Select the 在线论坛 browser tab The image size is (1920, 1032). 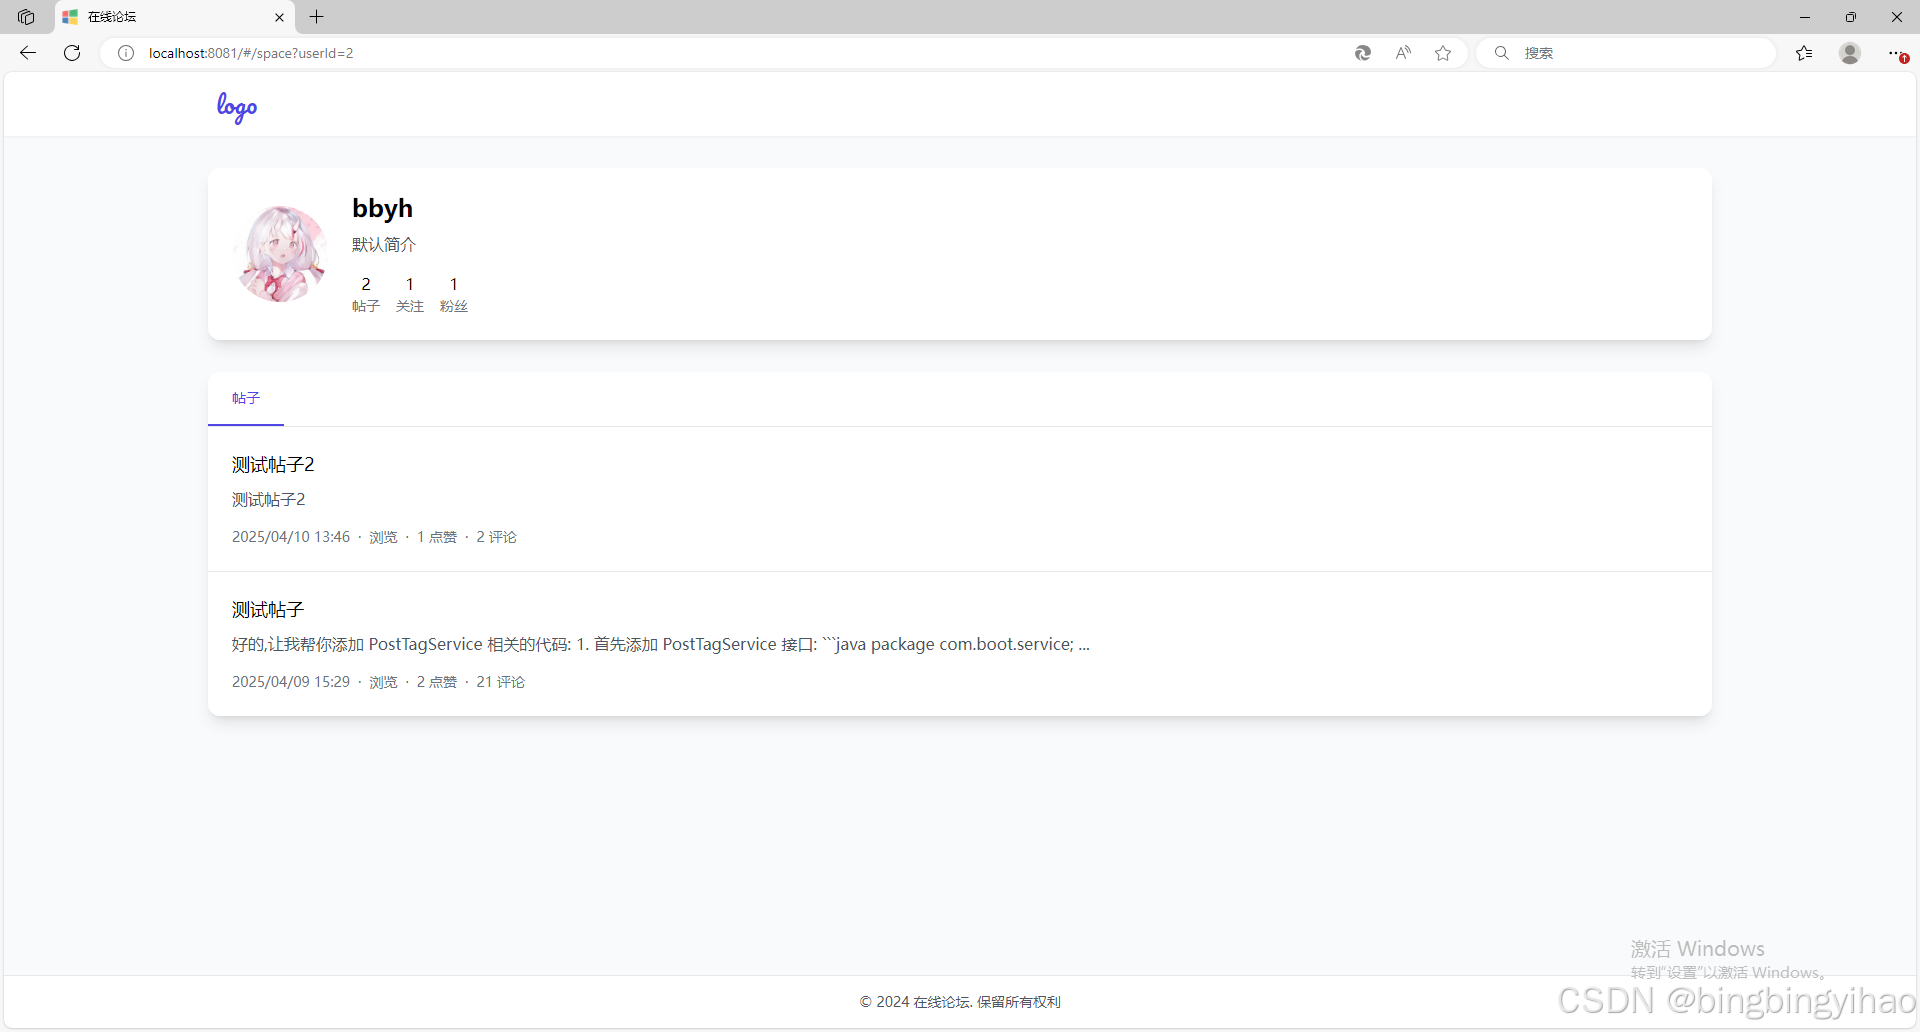tap(173, 17)
